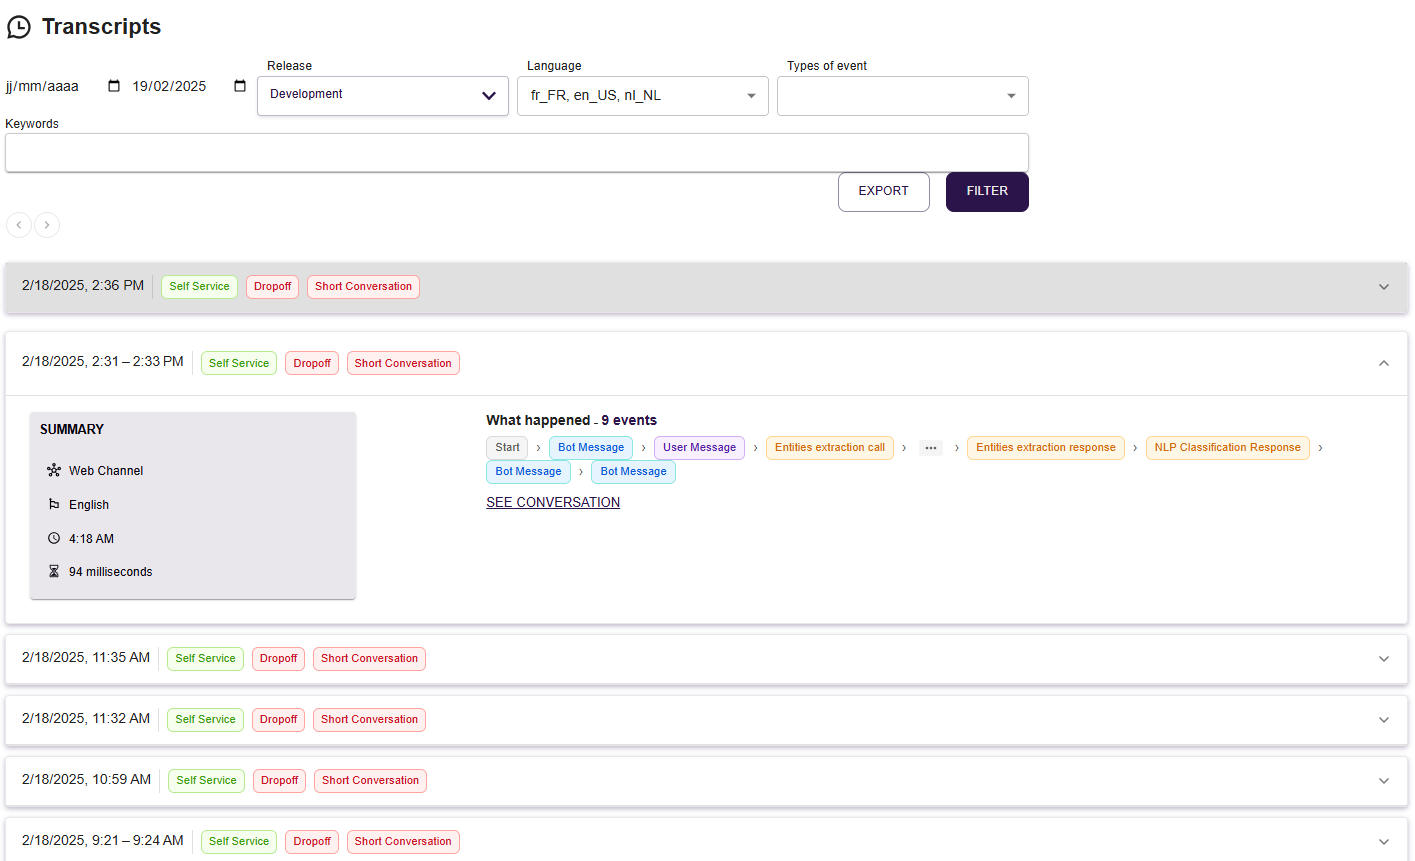Click the FILTER button
The image size is (1415, 861).
[987, 192]
